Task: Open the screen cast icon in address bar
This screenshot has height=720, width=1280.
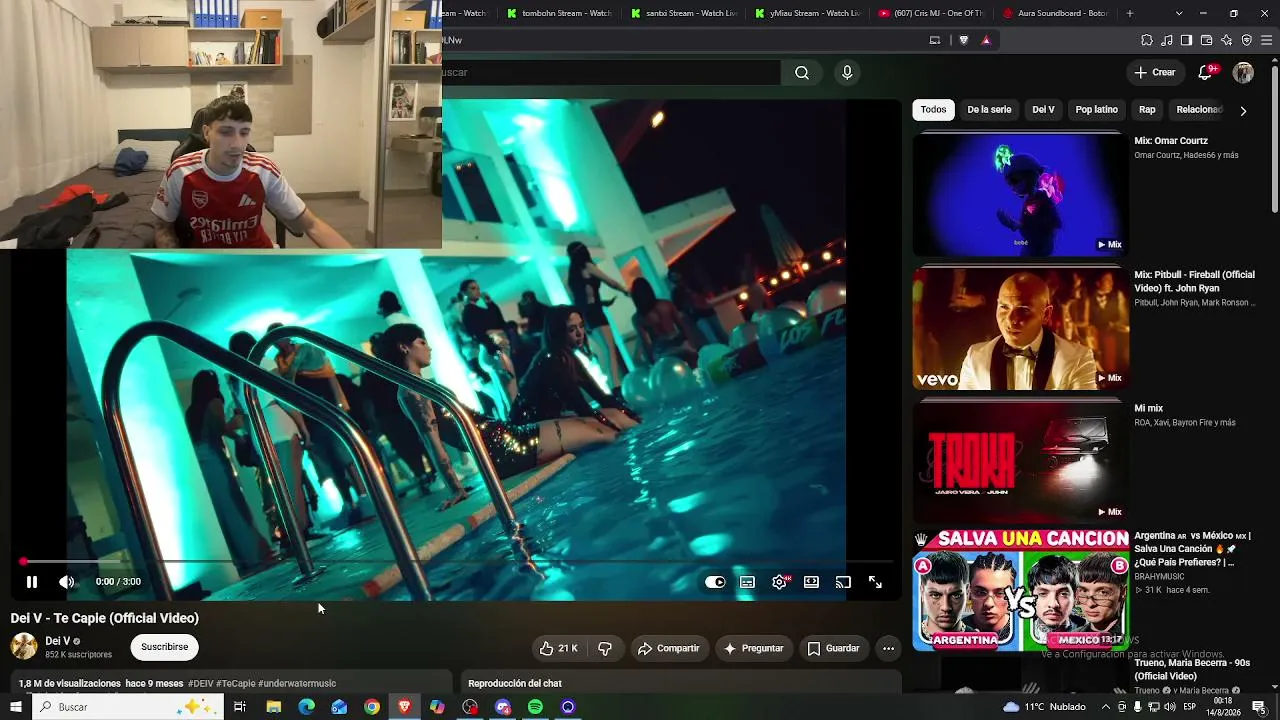Action: click(935, 40)
